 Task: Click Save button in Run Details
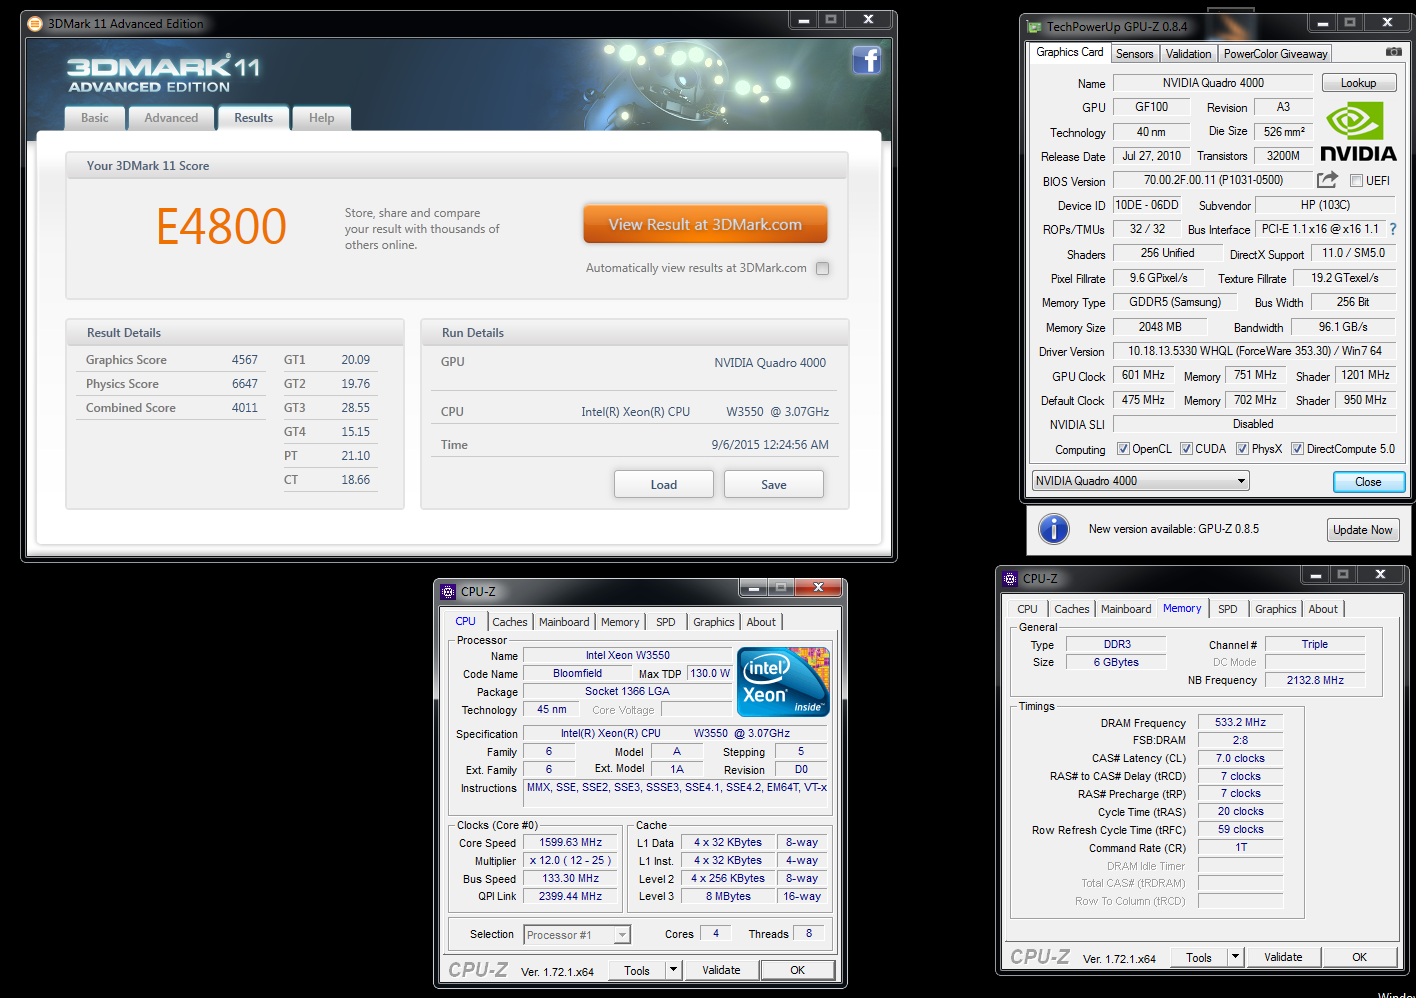774,484
